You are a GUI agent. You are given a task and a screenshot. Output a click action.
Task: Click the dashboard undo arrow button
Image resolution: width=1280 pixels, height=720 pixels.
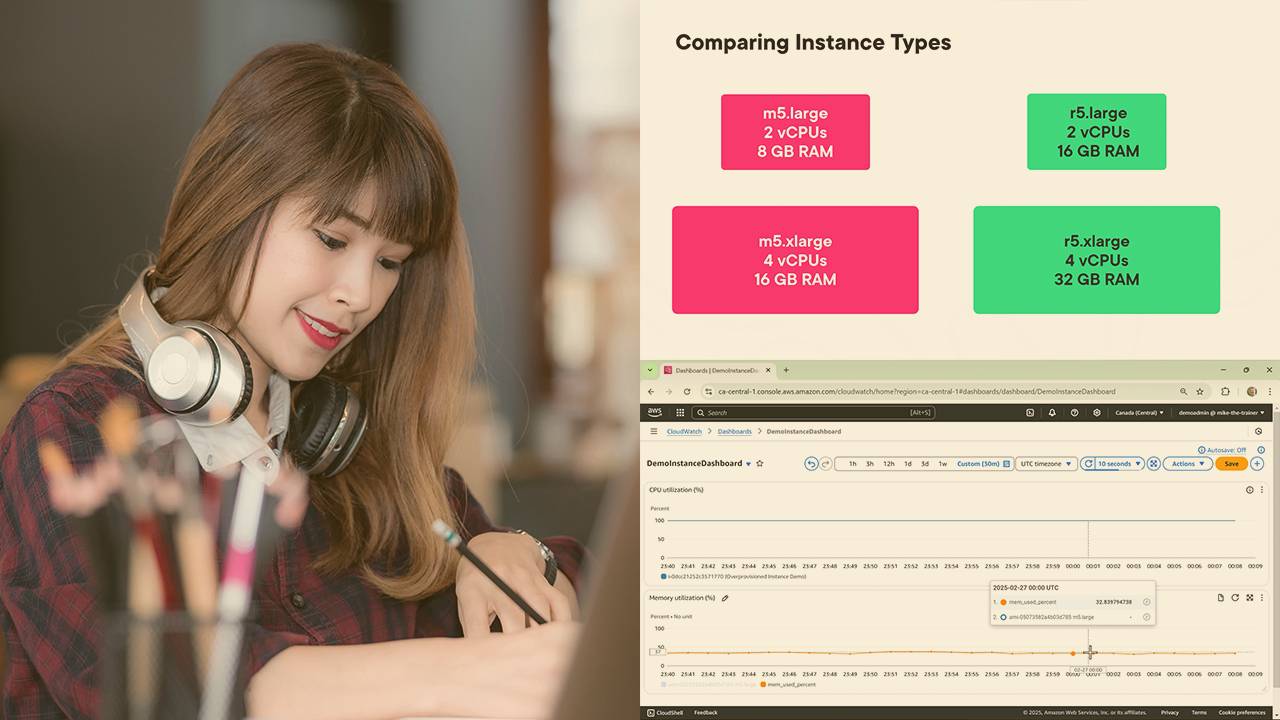pyautogui.click(x=811, y=464)
